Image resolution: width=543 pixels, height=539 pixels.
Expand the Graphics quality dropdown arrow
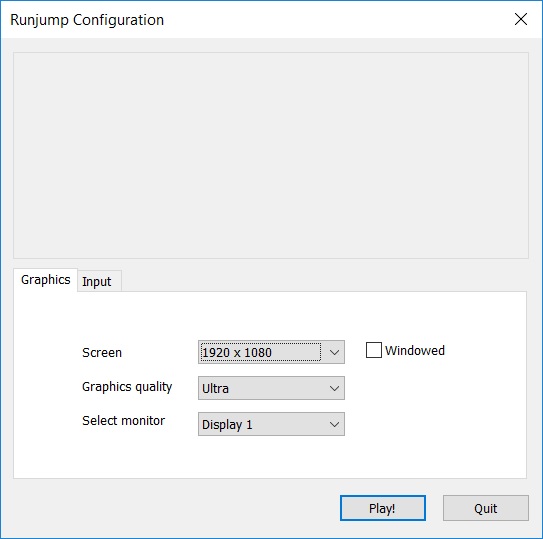[334, 388]
